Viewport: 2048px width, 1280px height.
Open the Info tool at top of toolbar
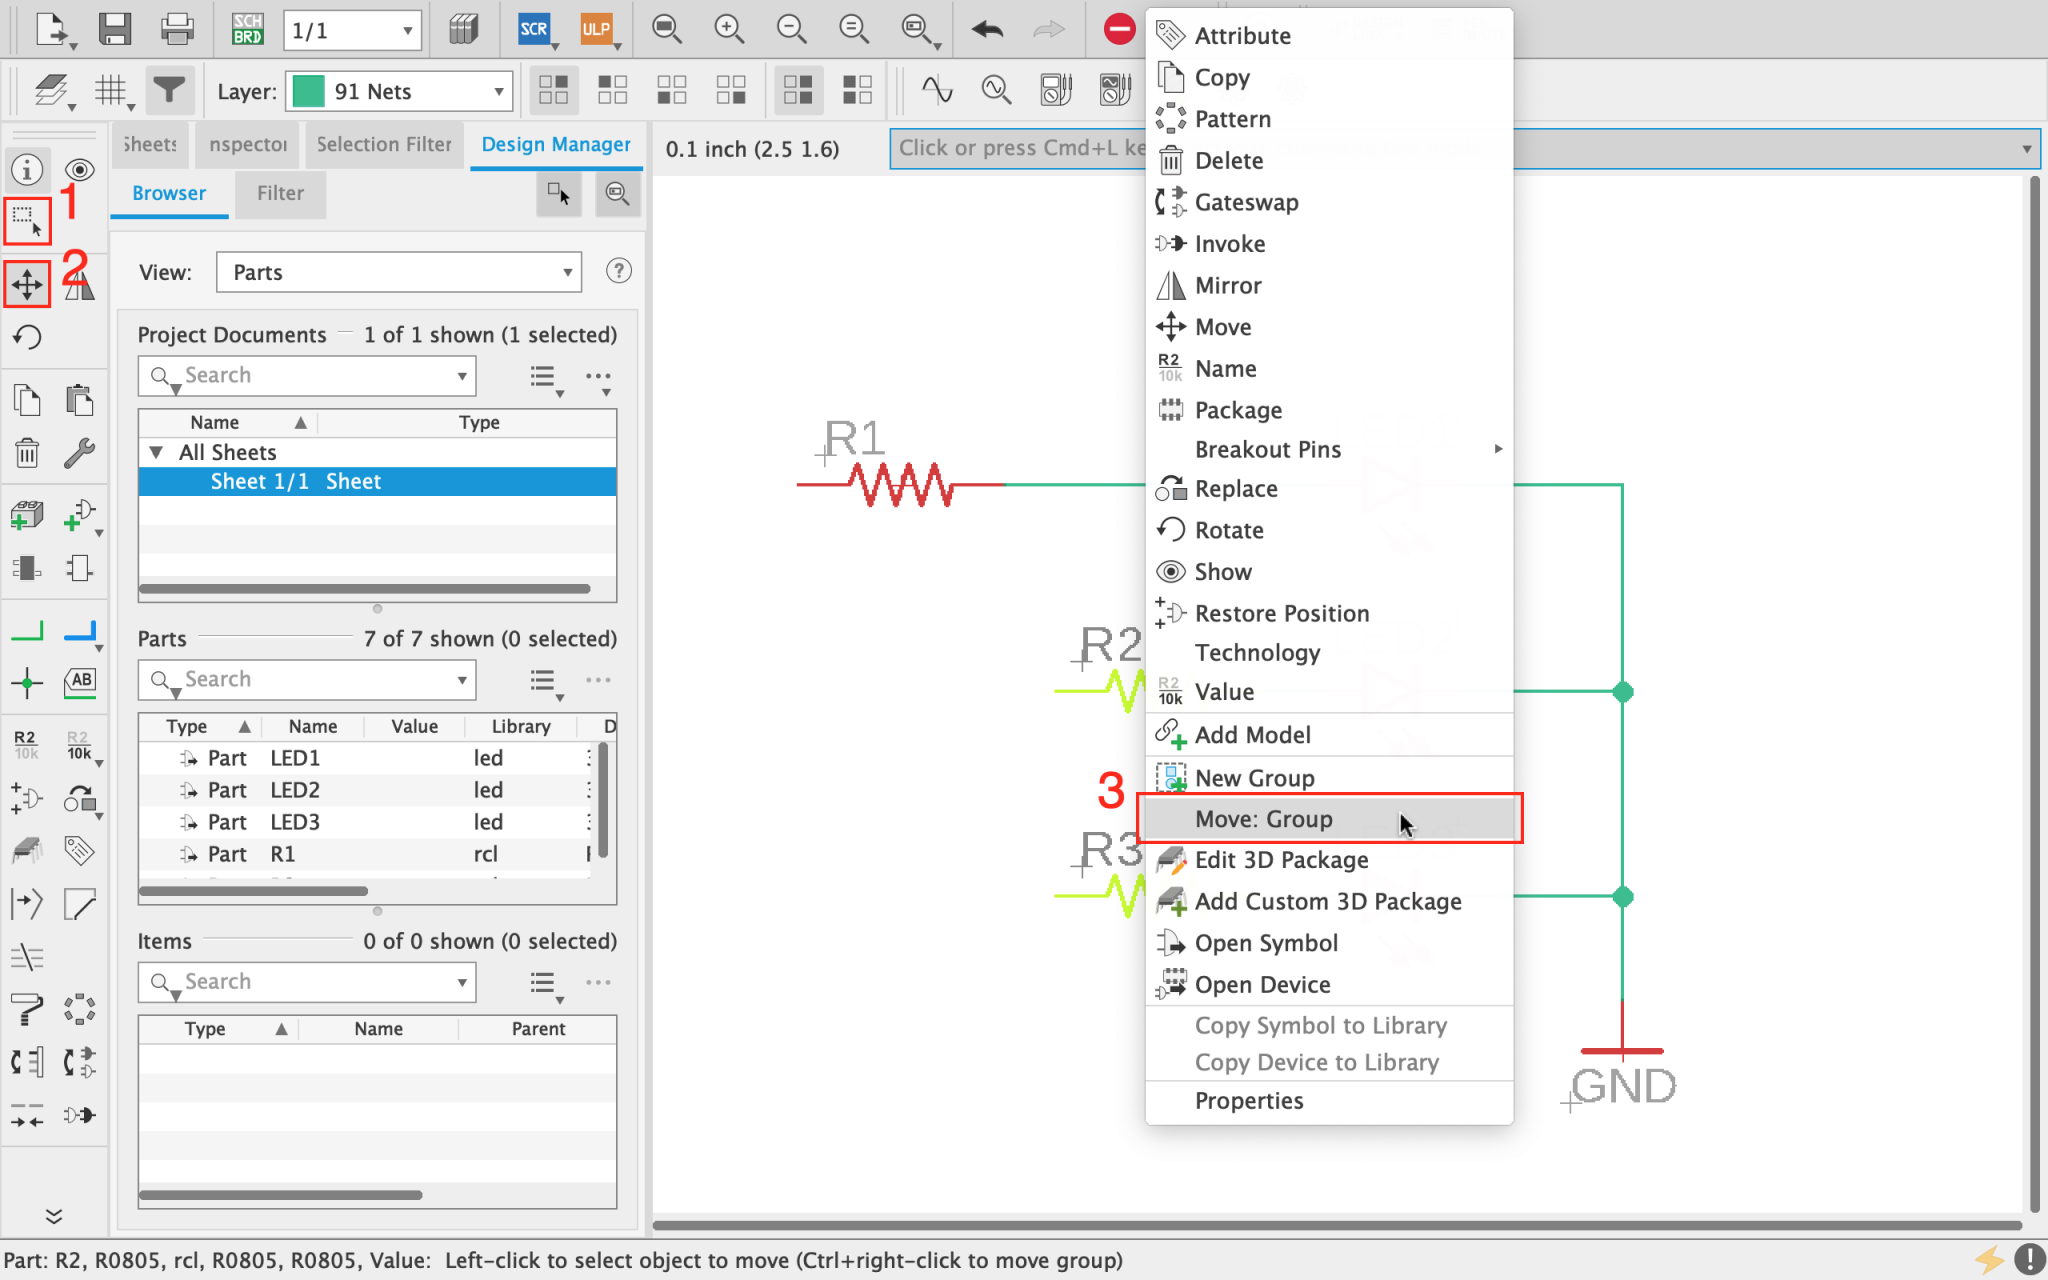(x=27, y=169)
